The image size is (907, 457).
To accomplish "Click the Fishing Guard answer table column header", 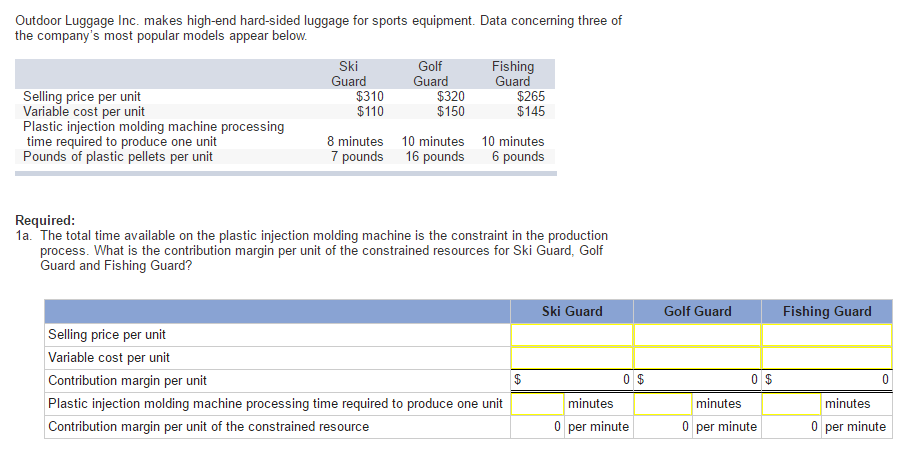I will 827,311.
